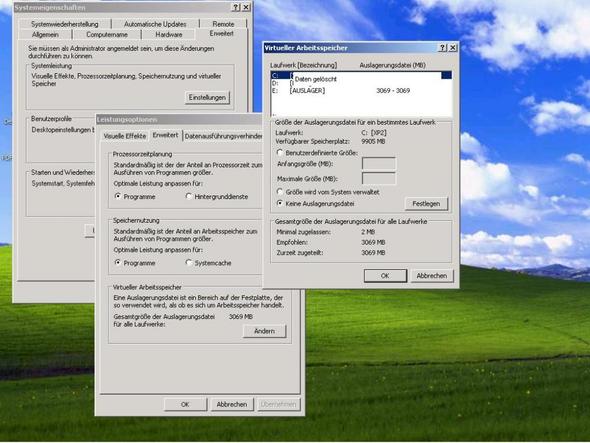This screenshot has width=590, height=443.
Task: Switch to the Automatische Updates tab
Action: coord(155,24)
